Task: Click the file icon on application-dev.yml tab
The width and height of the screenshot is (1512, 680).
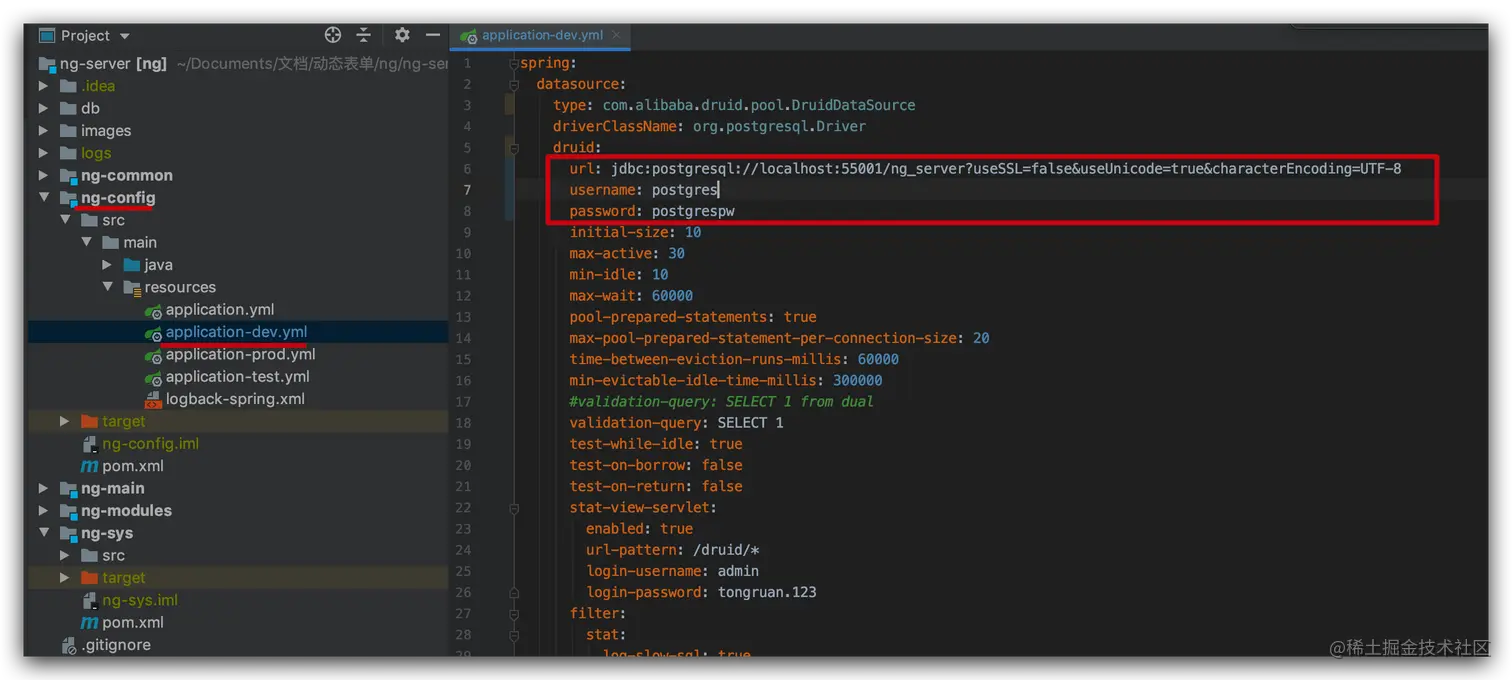Action: click(468, 36)
